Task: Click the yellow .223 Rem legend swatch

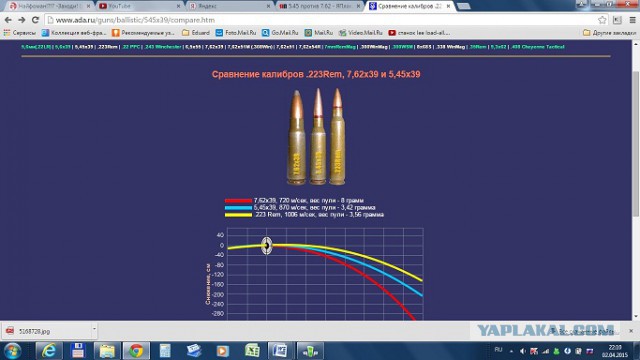Action: point(238,214)
